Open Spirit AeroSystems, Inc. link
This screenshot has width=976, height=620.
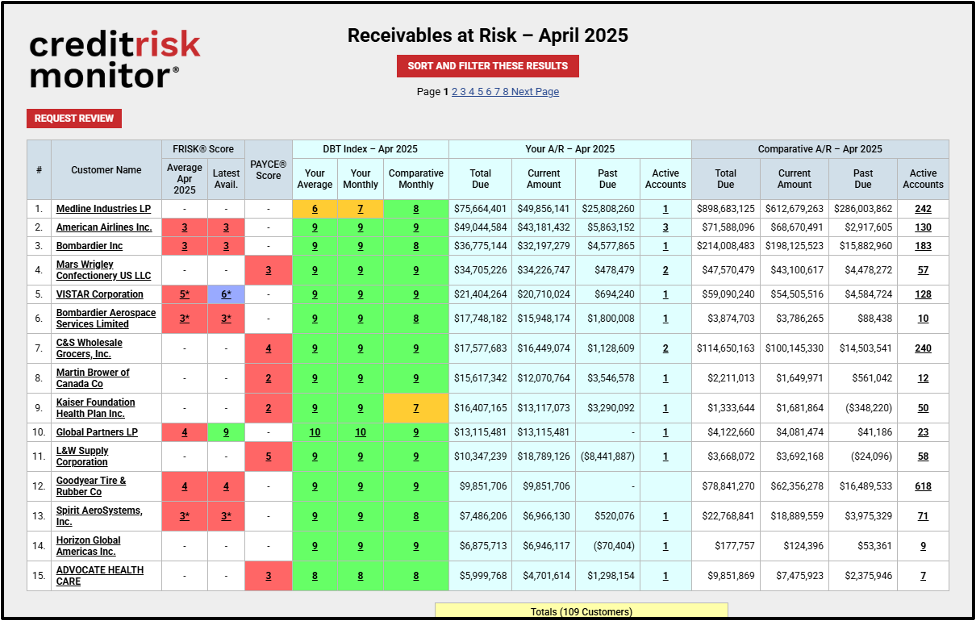tap(99, 516)
